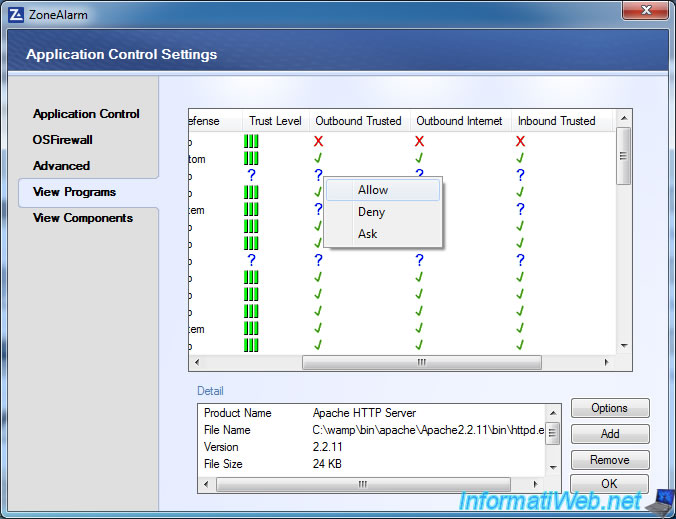Click the Outbound Internet checkmark in the 'tem' row
Screen dimensions: 676x519
419,328
